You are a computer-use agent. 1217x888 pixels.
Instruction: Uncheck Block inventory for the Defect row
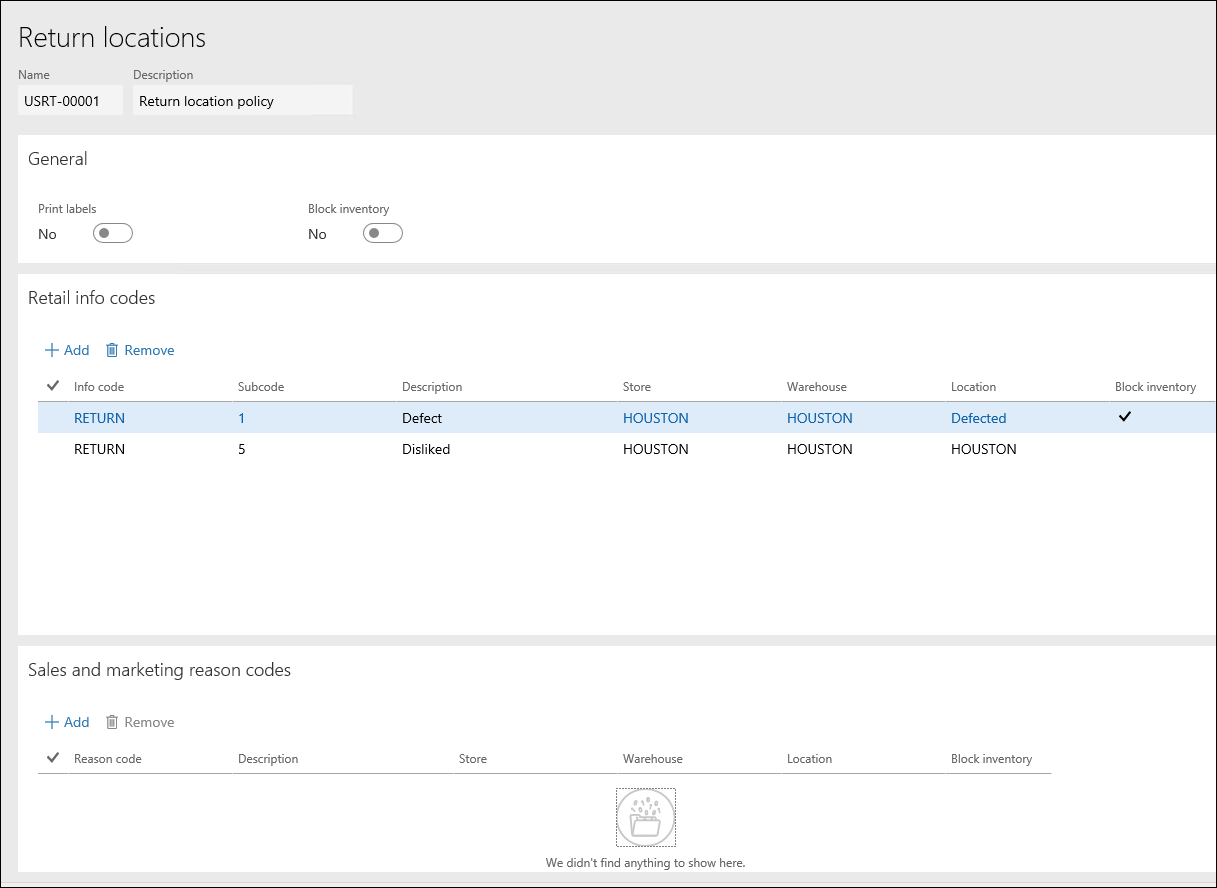(1125, 418)
